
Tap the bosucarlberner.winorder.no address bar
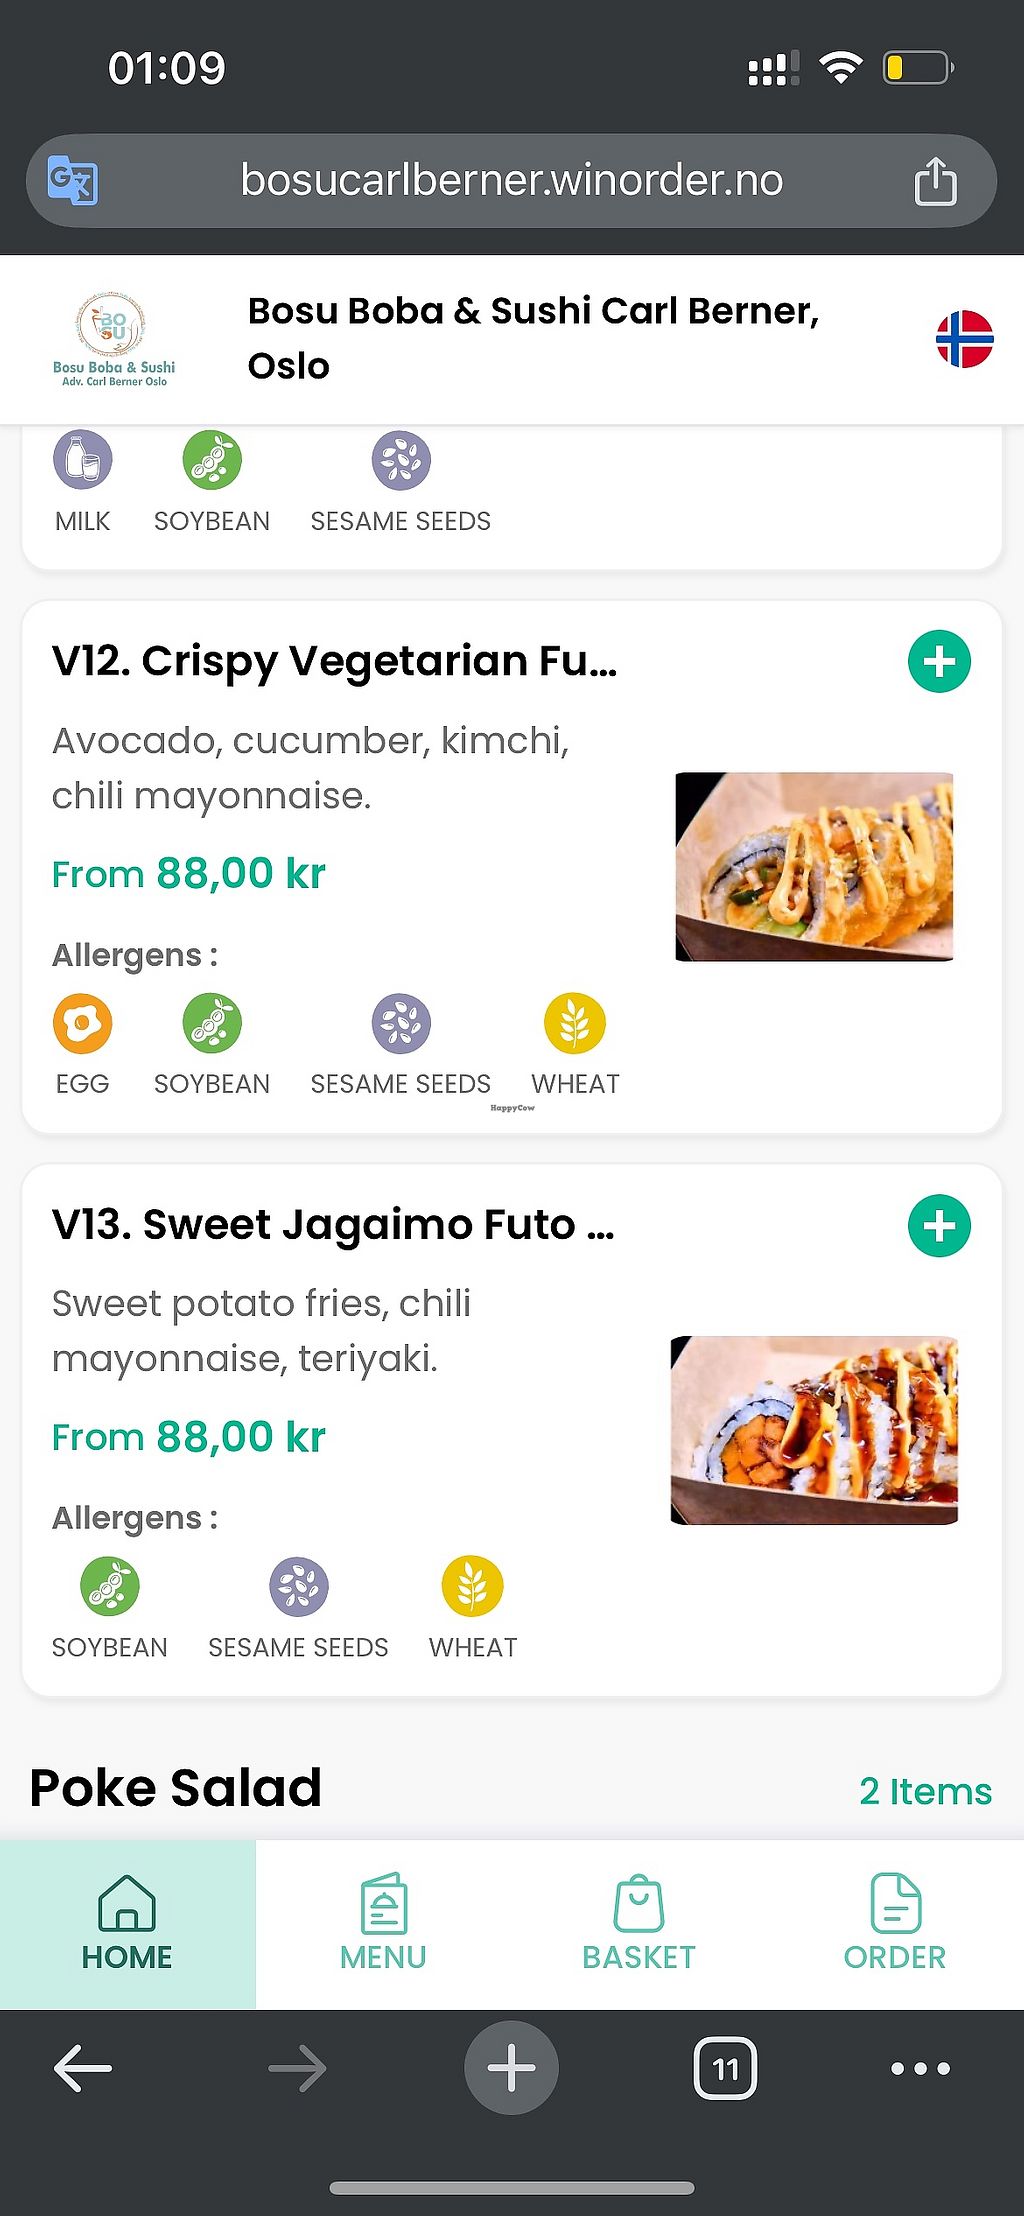511,181
